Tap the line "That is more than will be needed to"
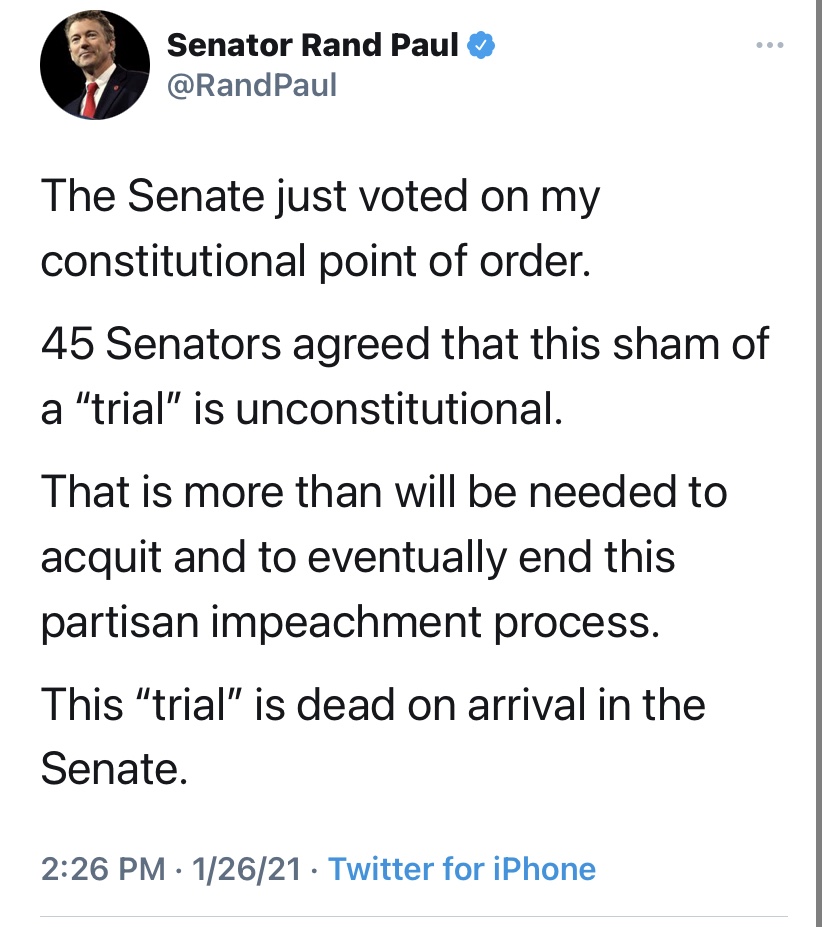This screenshot has width=828, height=927. point(384,492)
